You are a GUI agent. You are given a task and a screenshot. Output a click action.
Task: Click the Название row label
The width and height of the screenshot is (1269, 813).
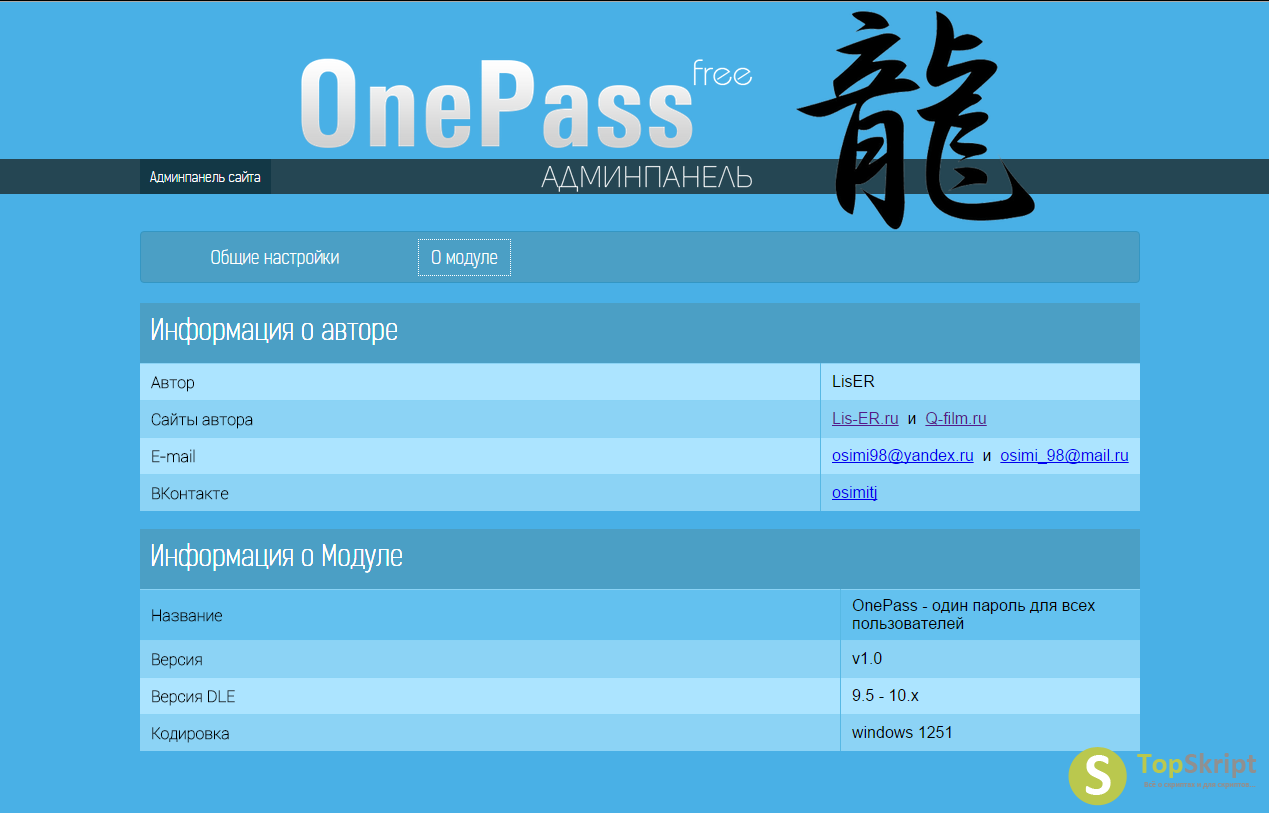187,616
